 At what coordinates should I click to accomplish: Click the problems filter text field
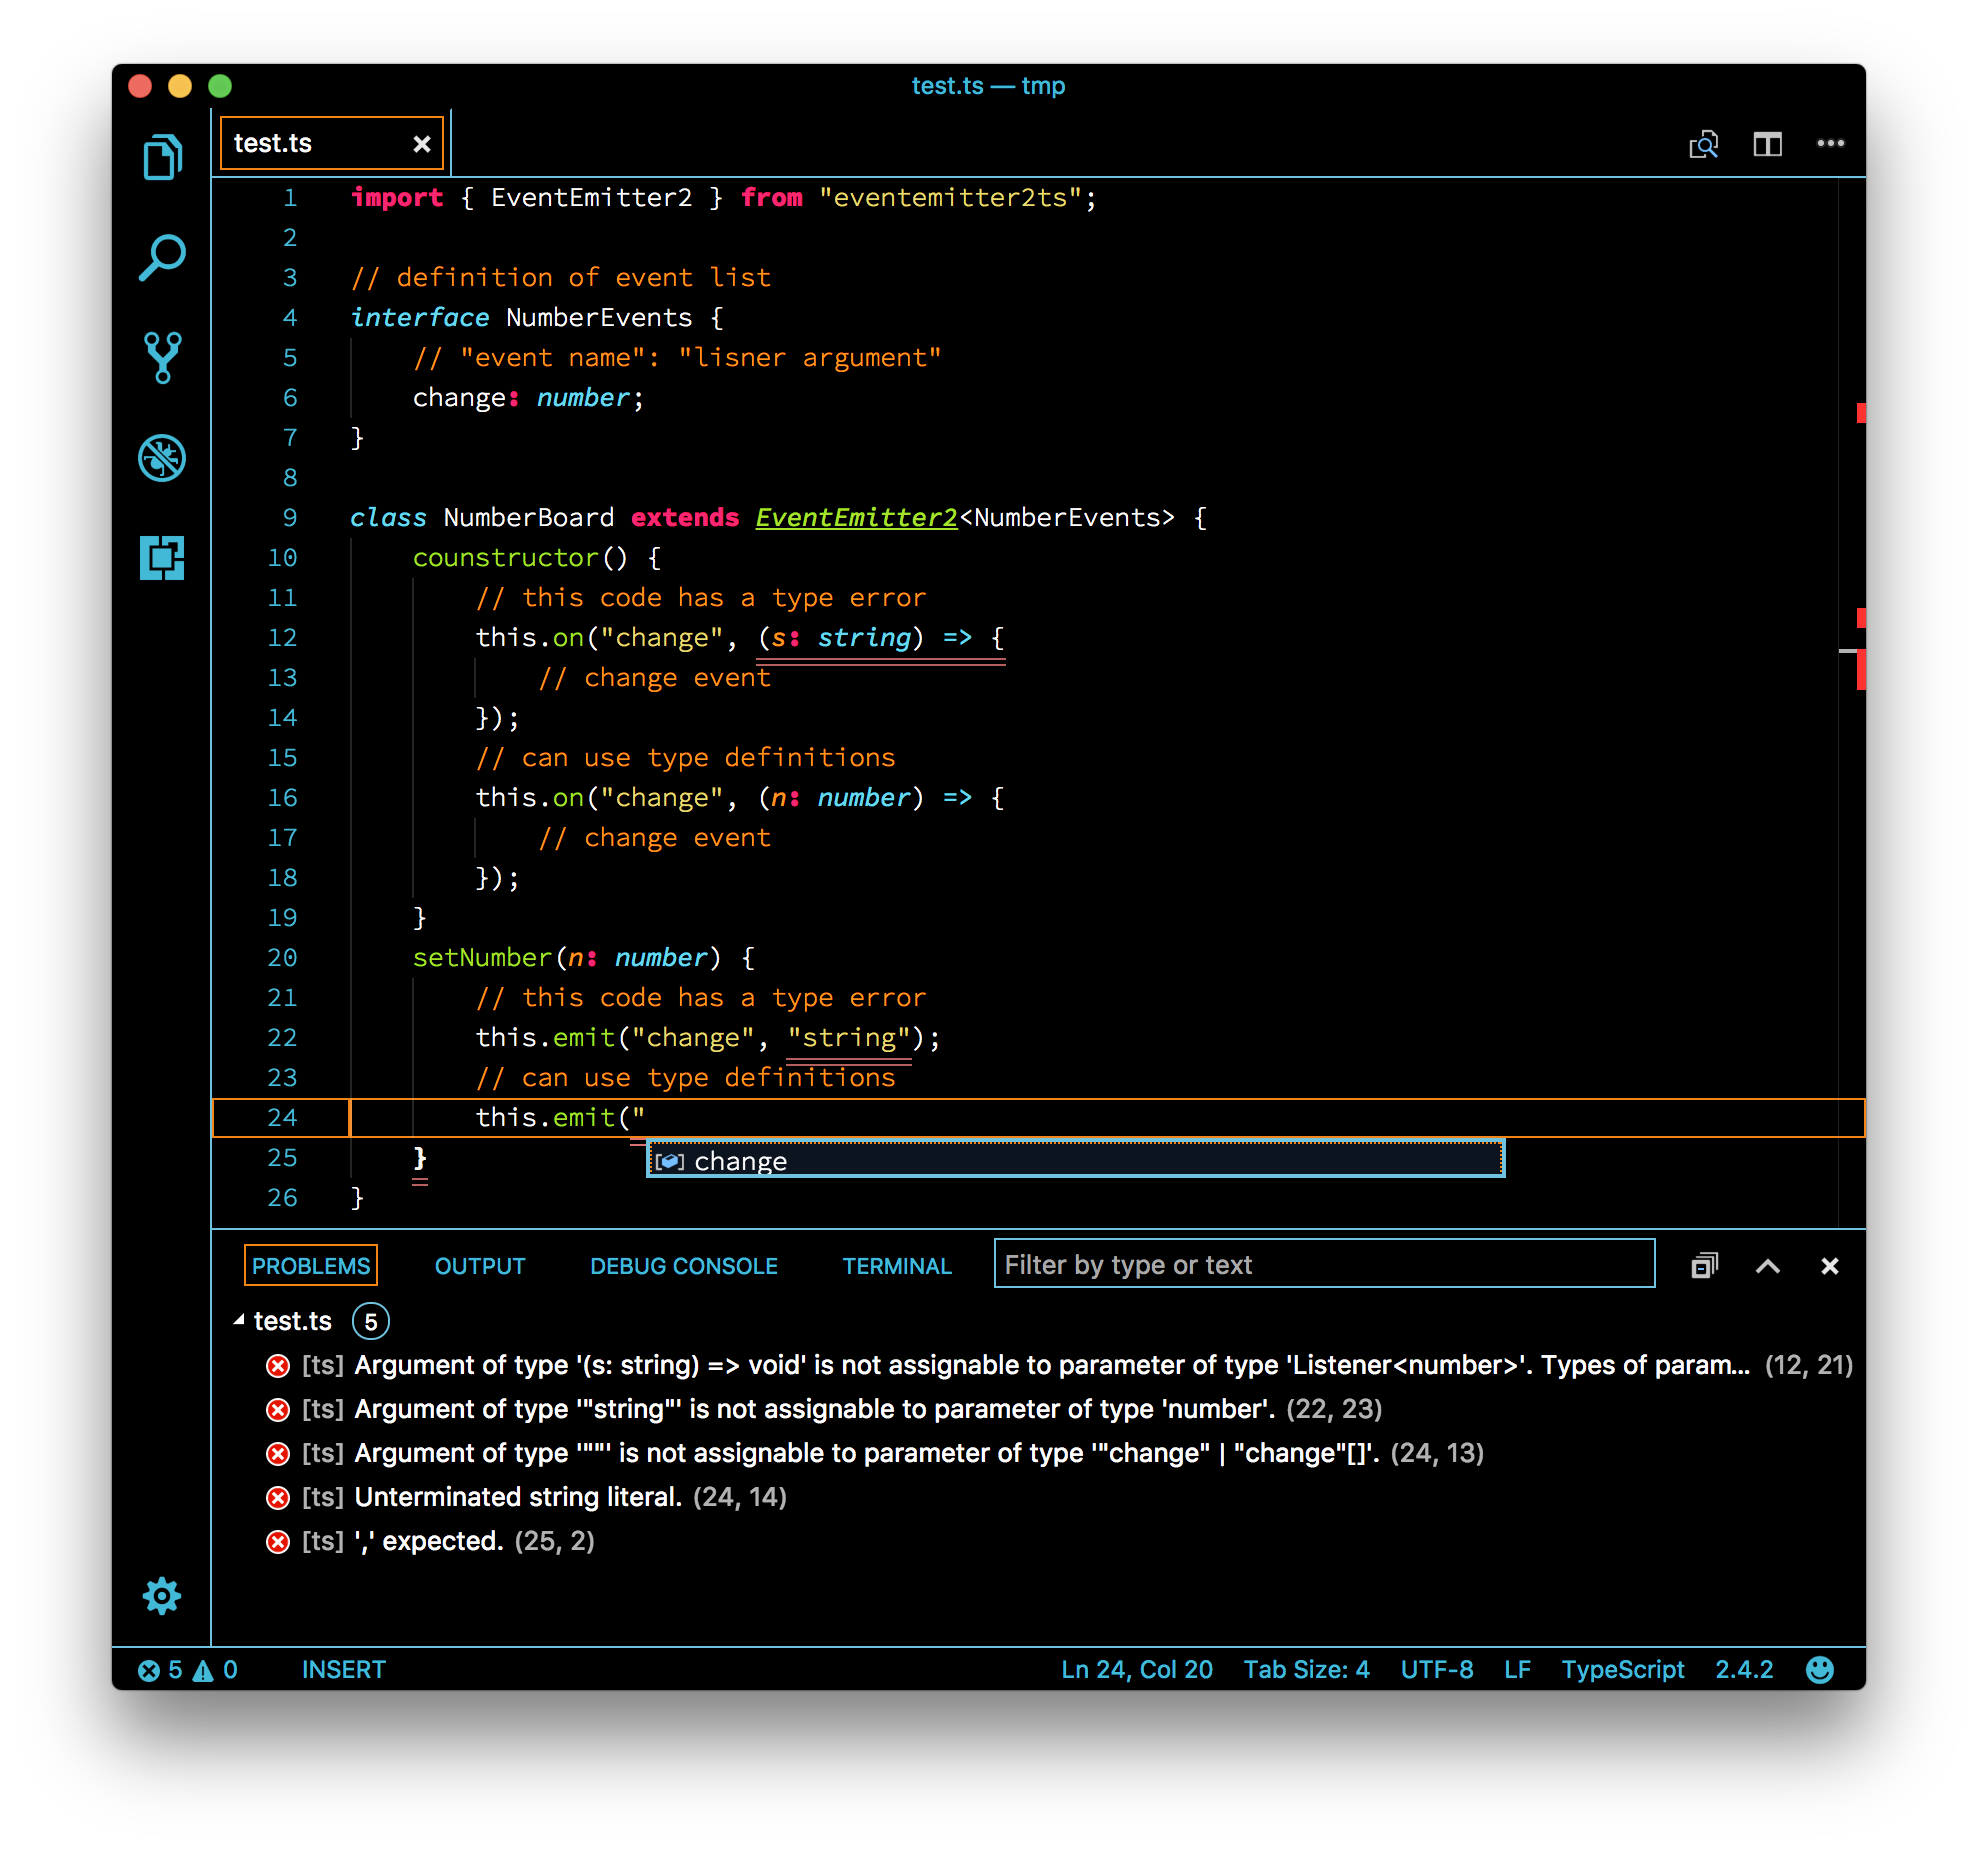coord(1323,1265)
